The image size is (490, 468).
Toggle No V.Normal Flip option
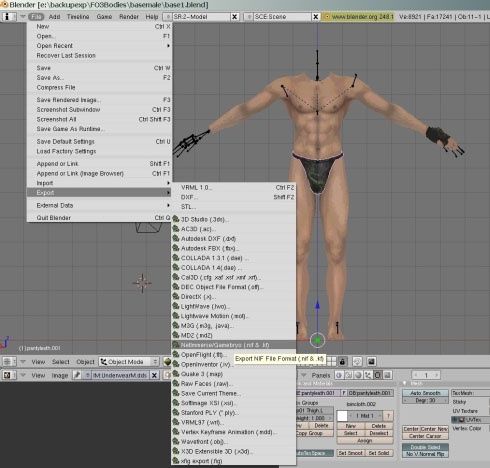pos(425,454)
